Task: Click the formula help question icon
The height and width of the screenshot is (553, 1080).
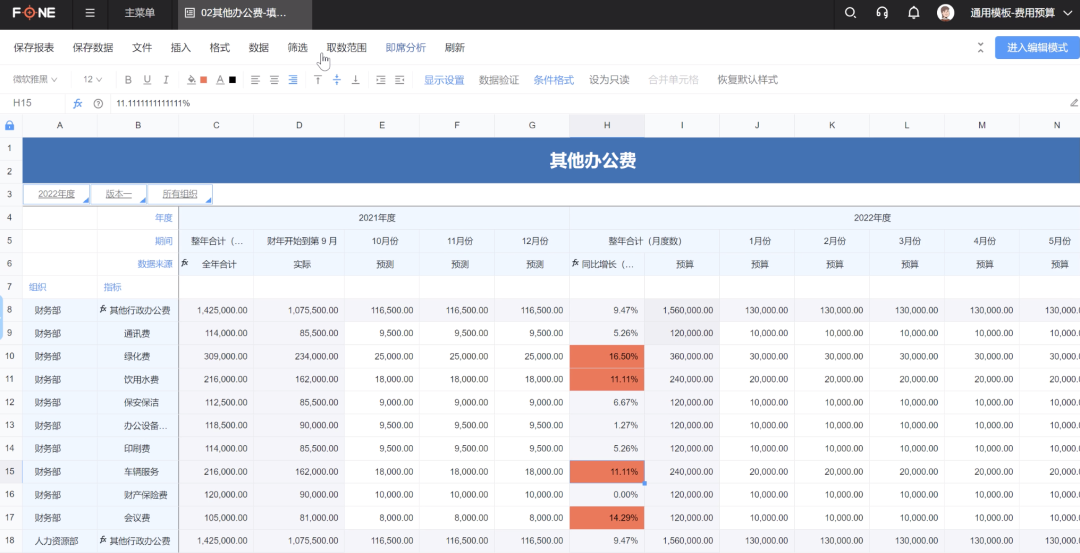Action: pos(98,103)
